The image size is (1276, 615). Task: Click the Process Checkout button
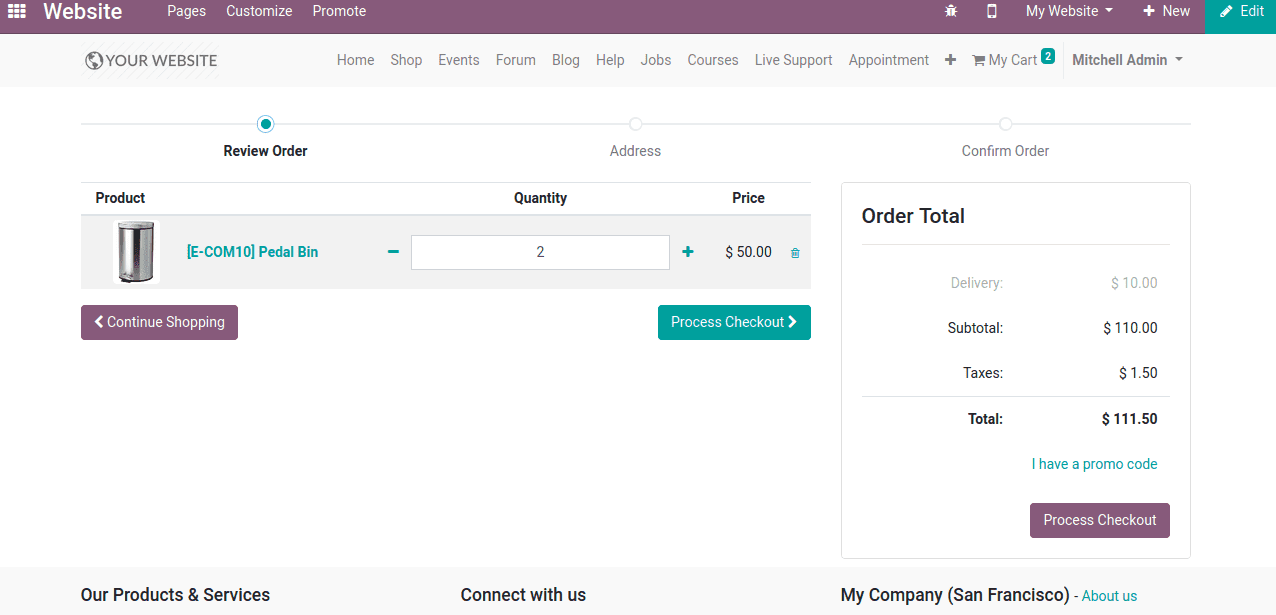click(734, 322)
